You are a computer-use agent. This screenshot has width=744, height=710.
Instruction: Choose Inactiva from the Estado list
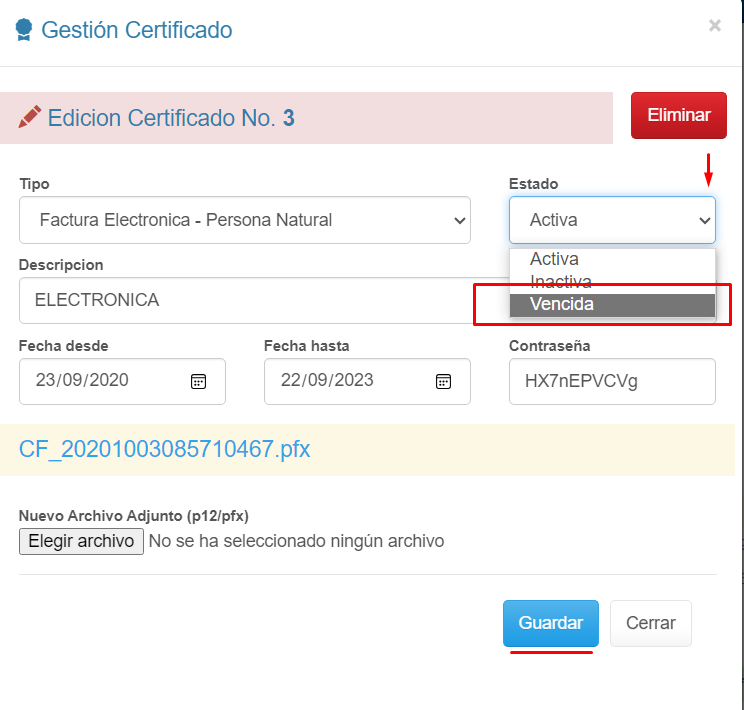(561, 282)
